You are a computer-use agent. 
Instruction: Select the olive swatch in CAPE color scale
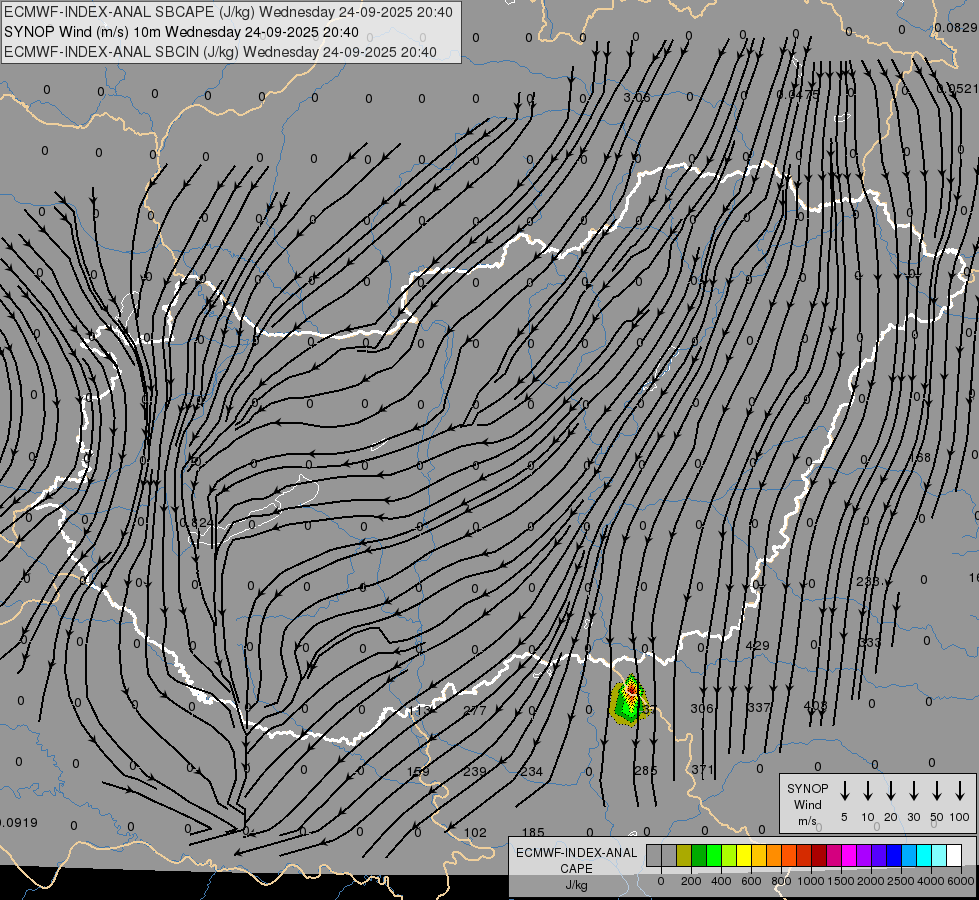click(x=684, y=856)
